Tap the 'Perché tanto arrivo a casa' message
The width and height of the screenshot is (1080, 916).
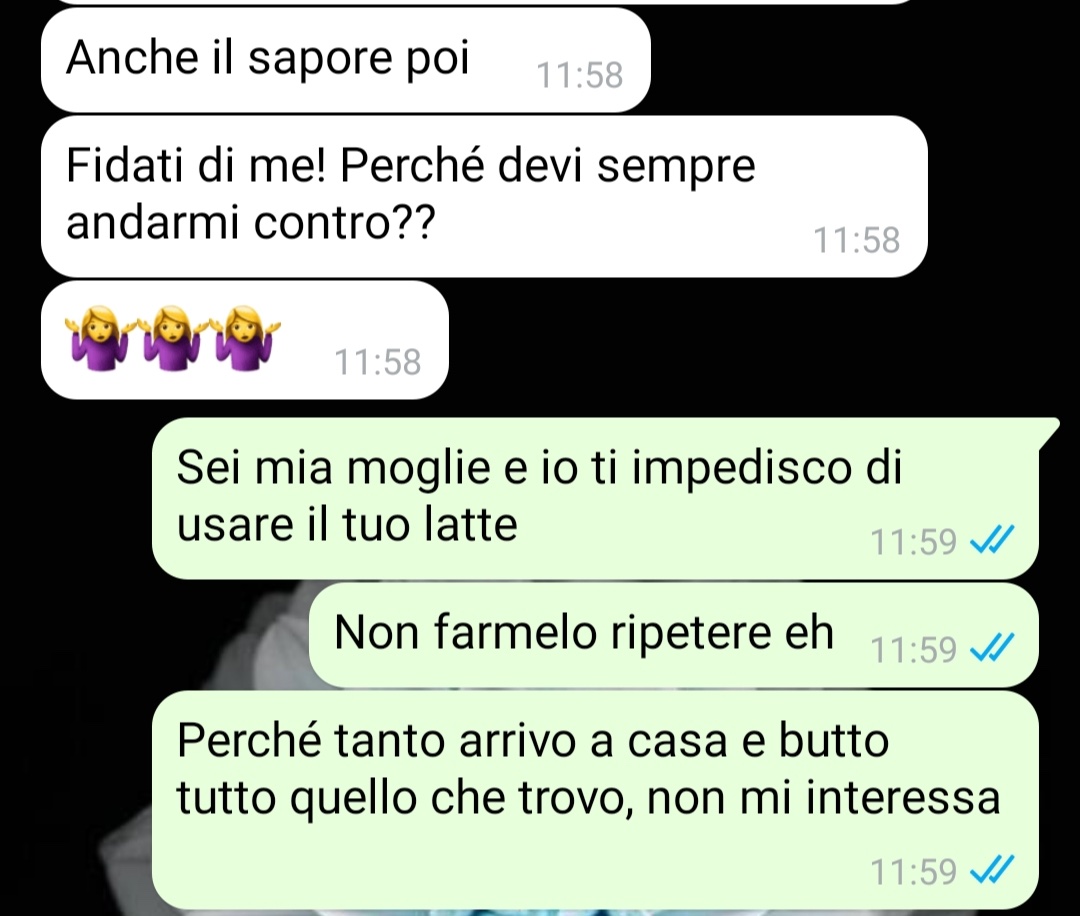point(595,800)
